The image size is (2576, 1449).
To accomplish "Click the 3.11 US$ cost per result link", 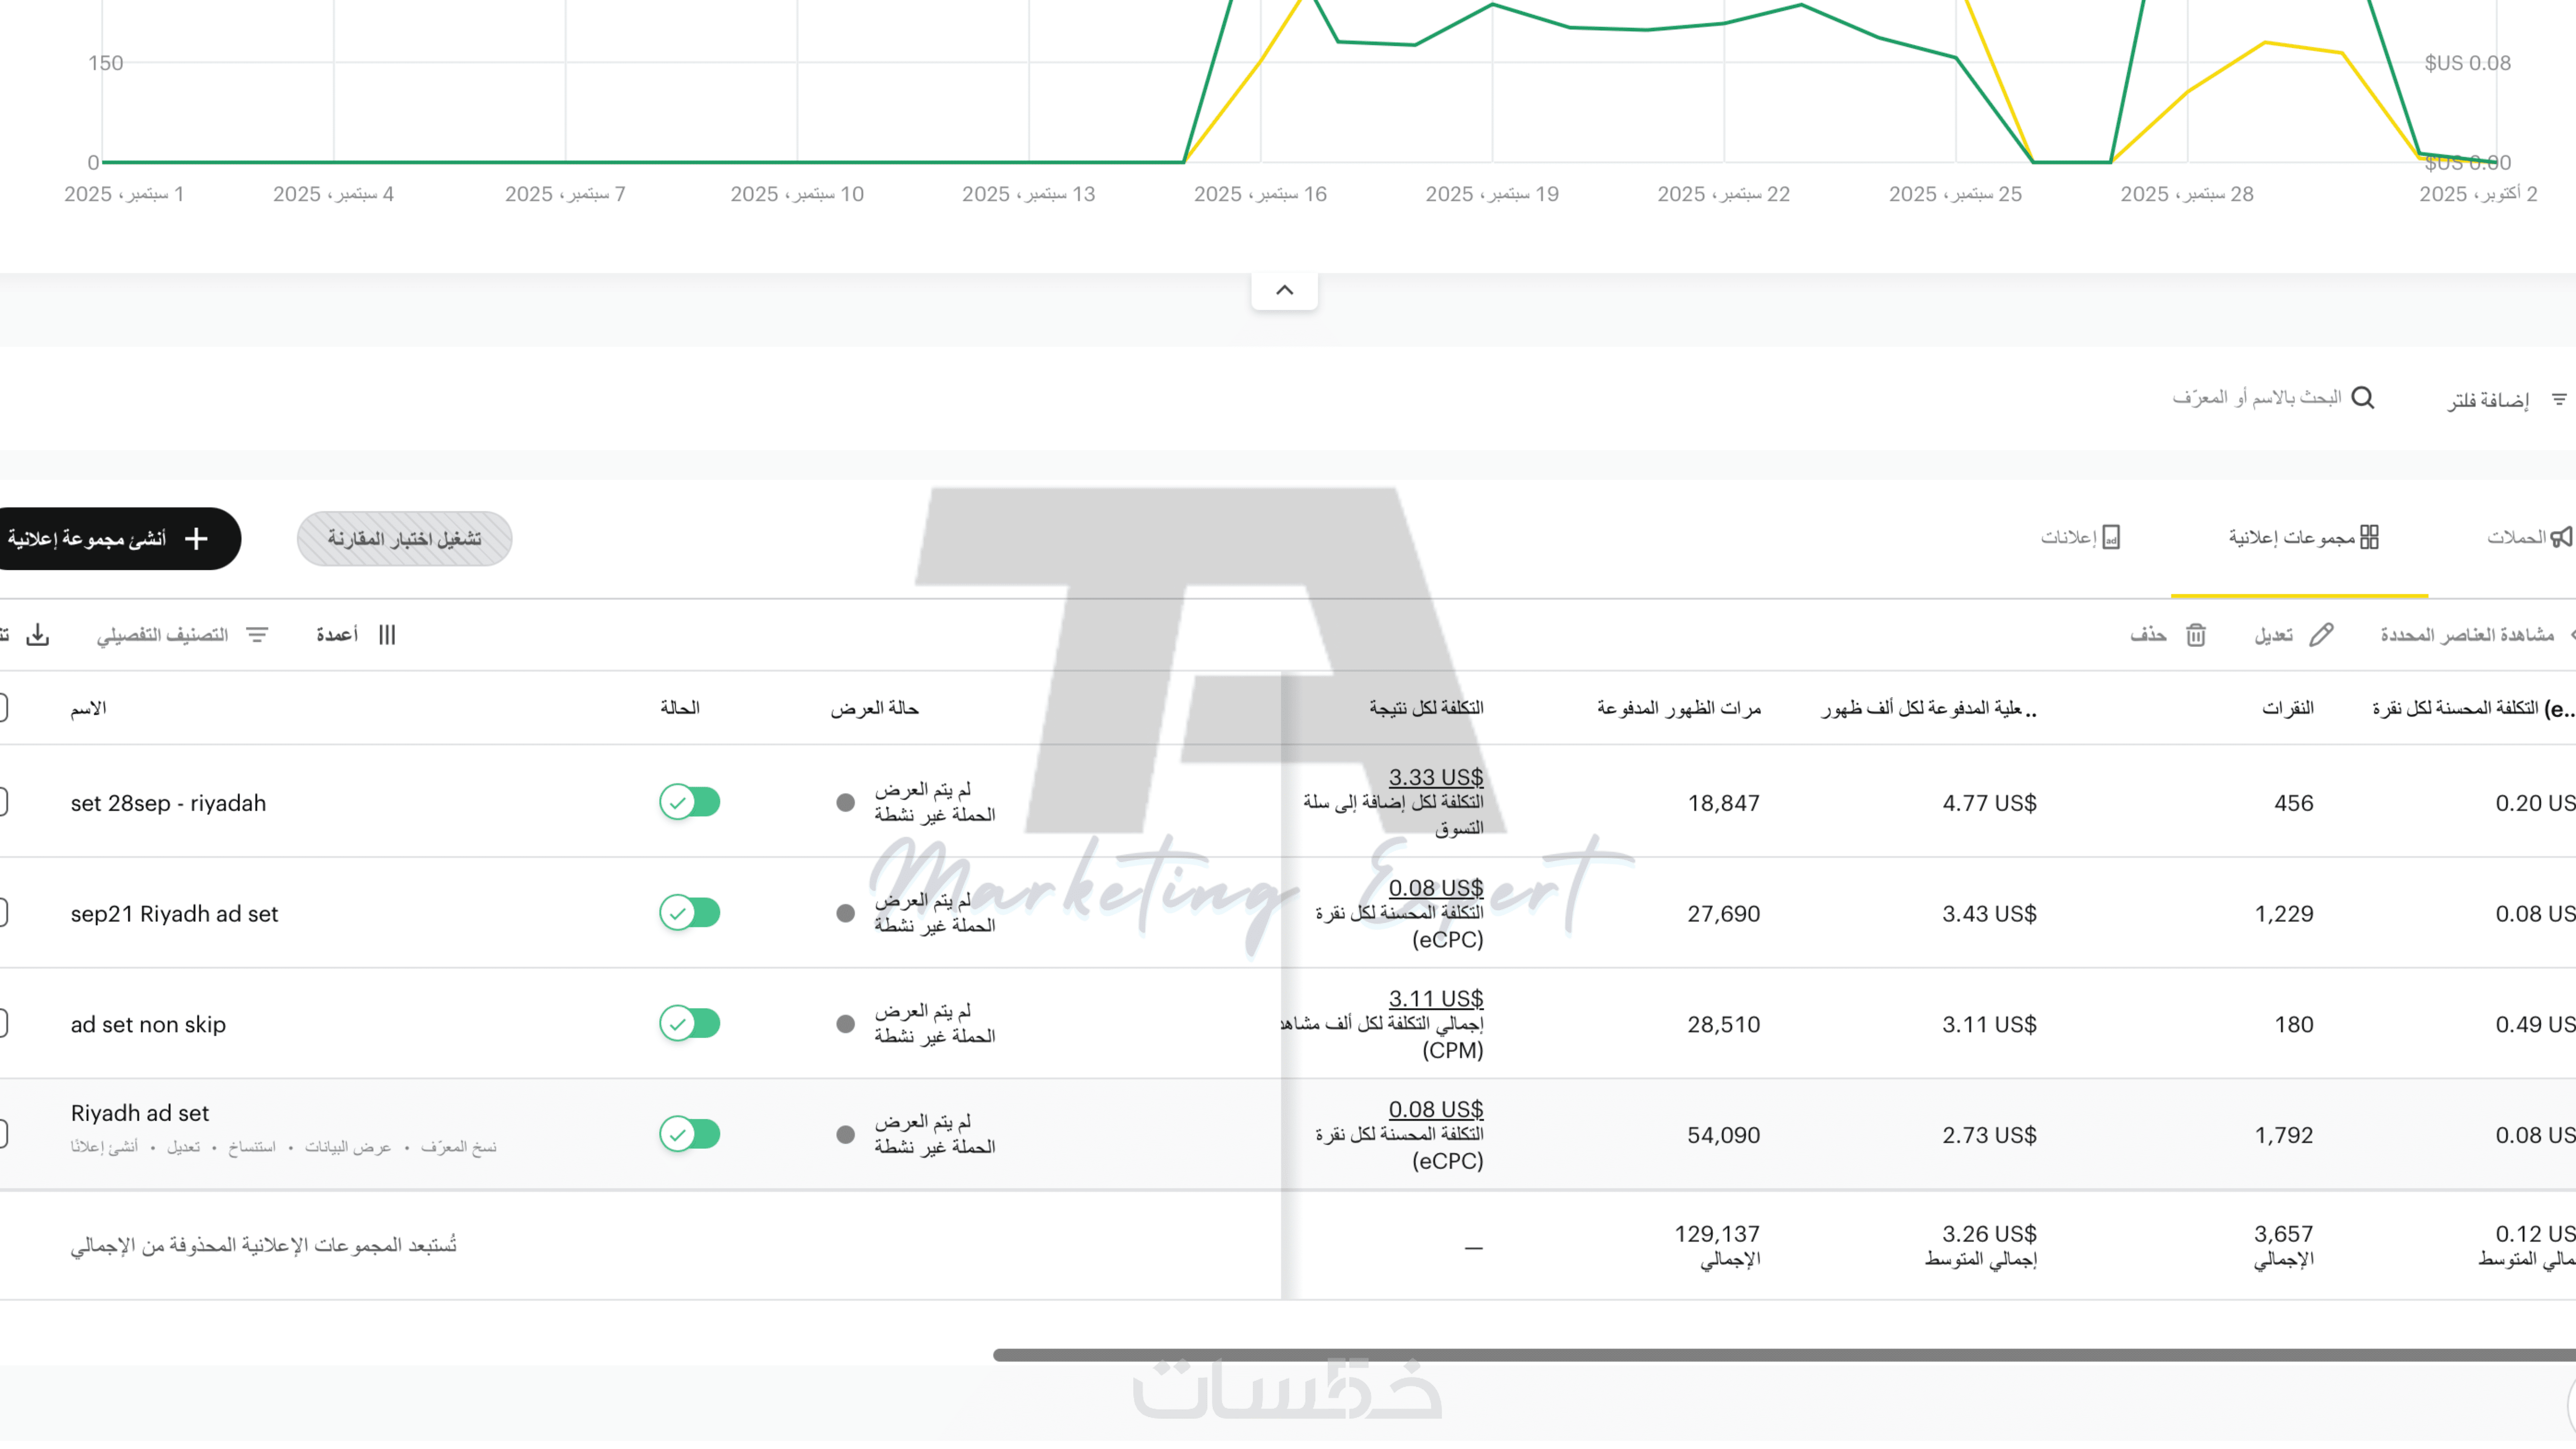I will click(1435, 998).
